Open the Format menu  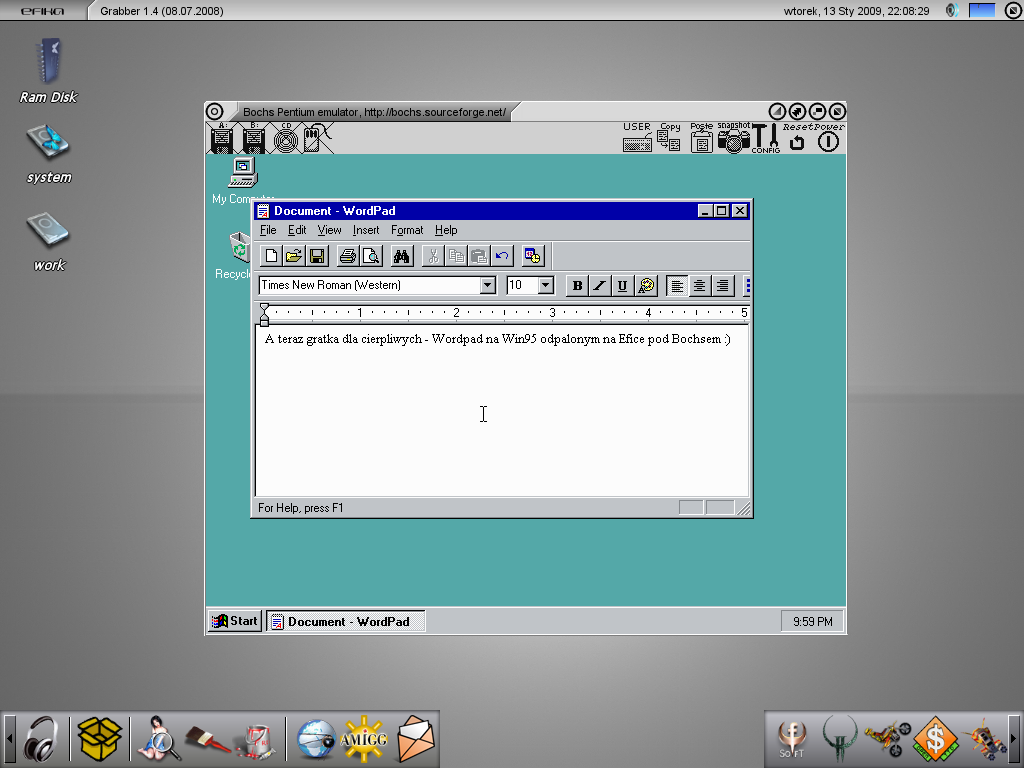pyautogui.click(x=407, y=230)
